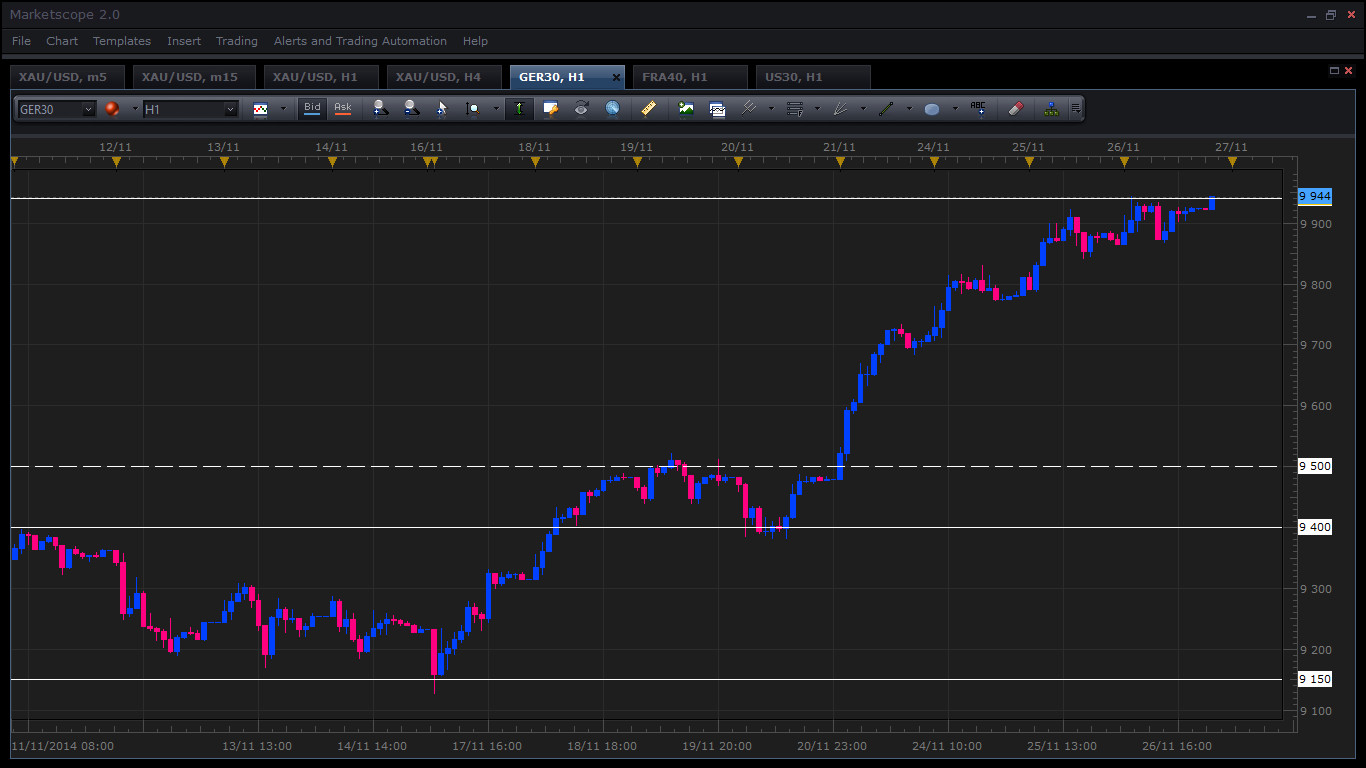Zoom out using the magnifier minus icon
Image resolution: width=1366 pixels, height=768 pixels.
pyautogui.click(x=411, y=109)
